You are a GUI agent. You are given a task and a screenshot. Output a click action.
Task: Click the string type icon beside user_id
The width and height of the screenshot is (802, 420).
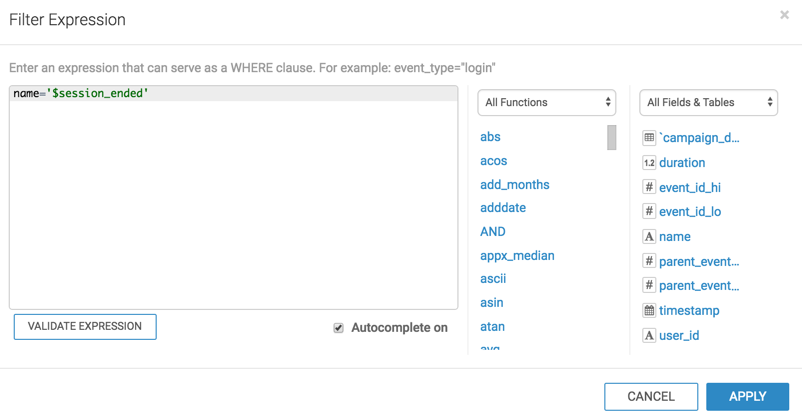pos(649,335)
